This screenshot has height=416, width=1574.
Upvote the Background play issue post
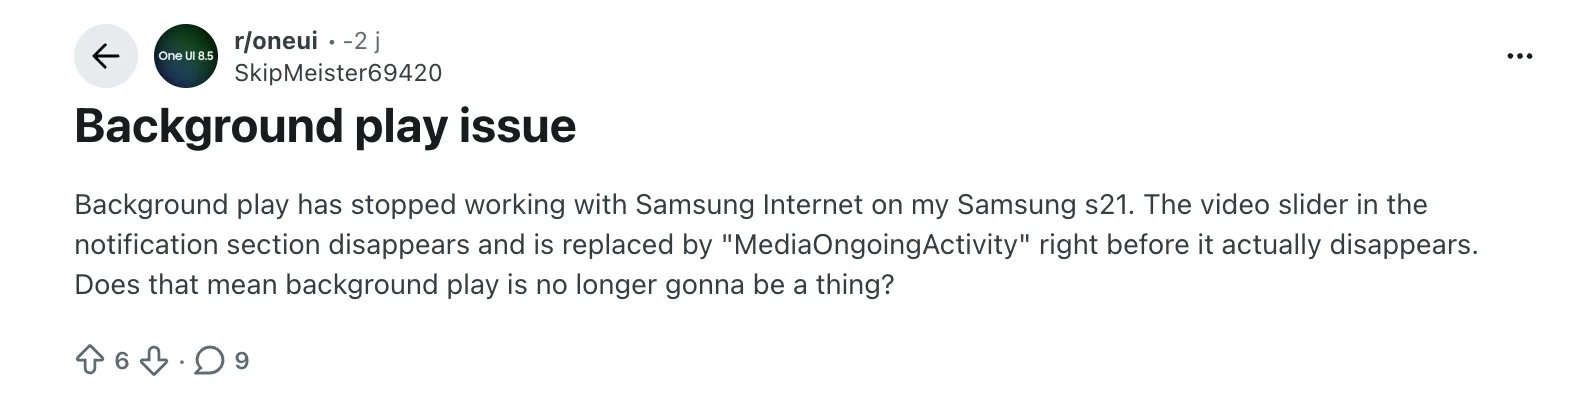coord(90,360)
